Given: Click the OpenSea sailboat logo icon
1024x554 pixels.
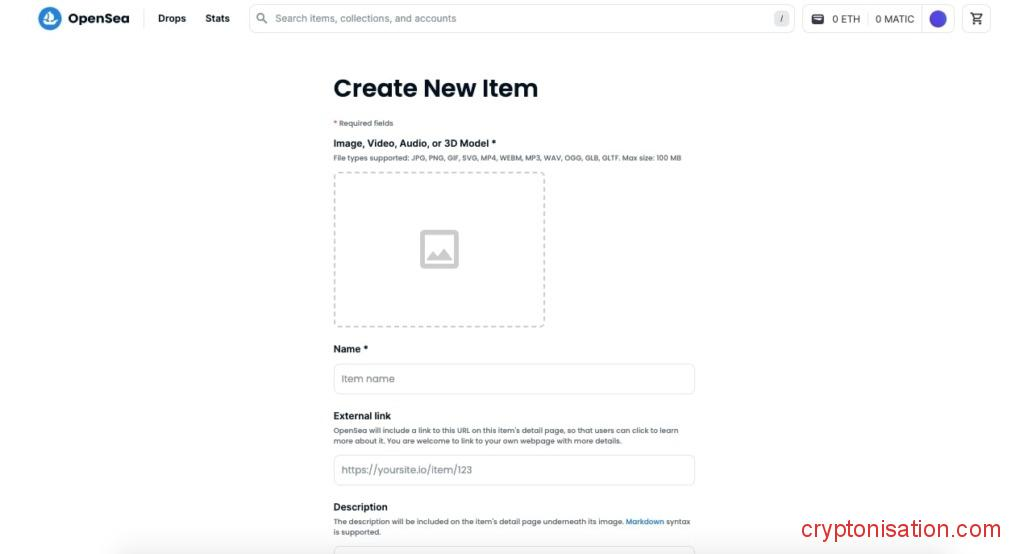Looking at the screenshot, I should pos(50,18).
